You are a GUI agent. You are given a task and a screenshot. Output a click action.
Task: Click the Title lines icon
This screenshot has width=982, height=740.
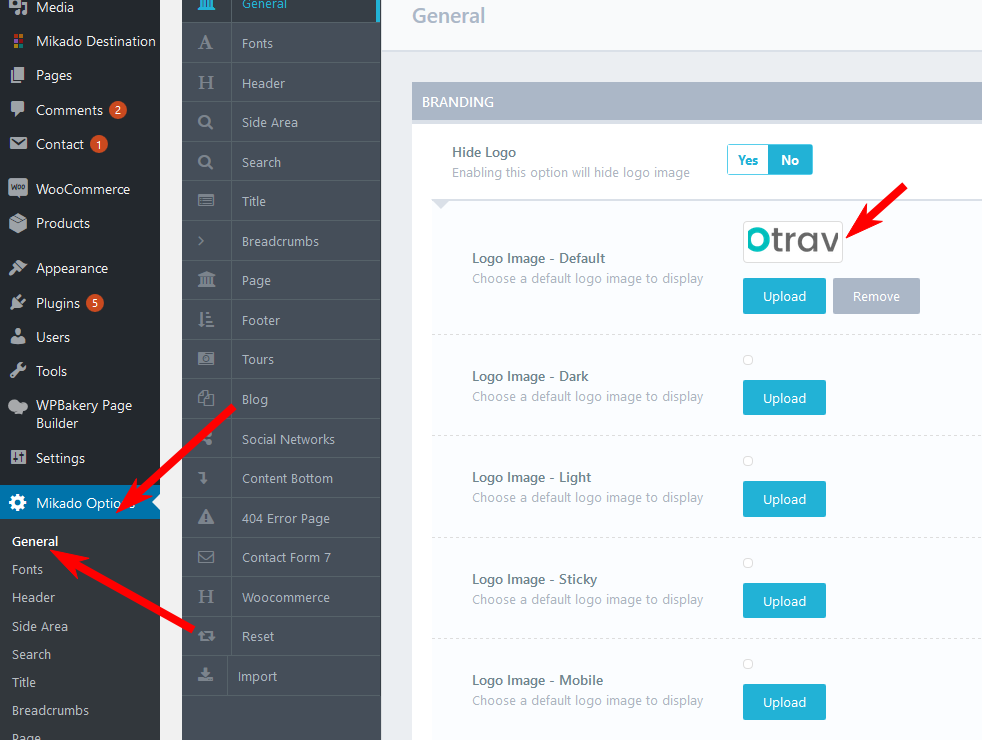click(206, 200)
